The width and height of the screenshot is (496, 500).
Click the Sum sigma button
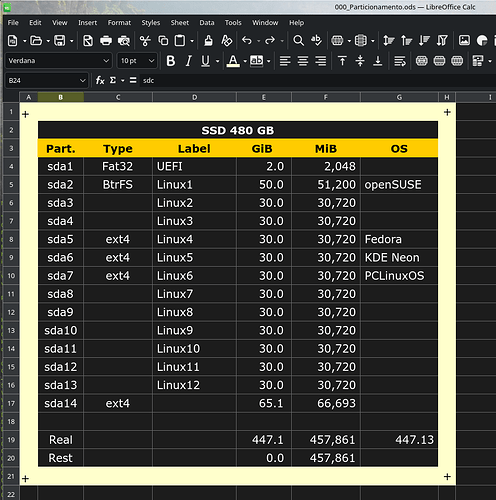point(113,80)
